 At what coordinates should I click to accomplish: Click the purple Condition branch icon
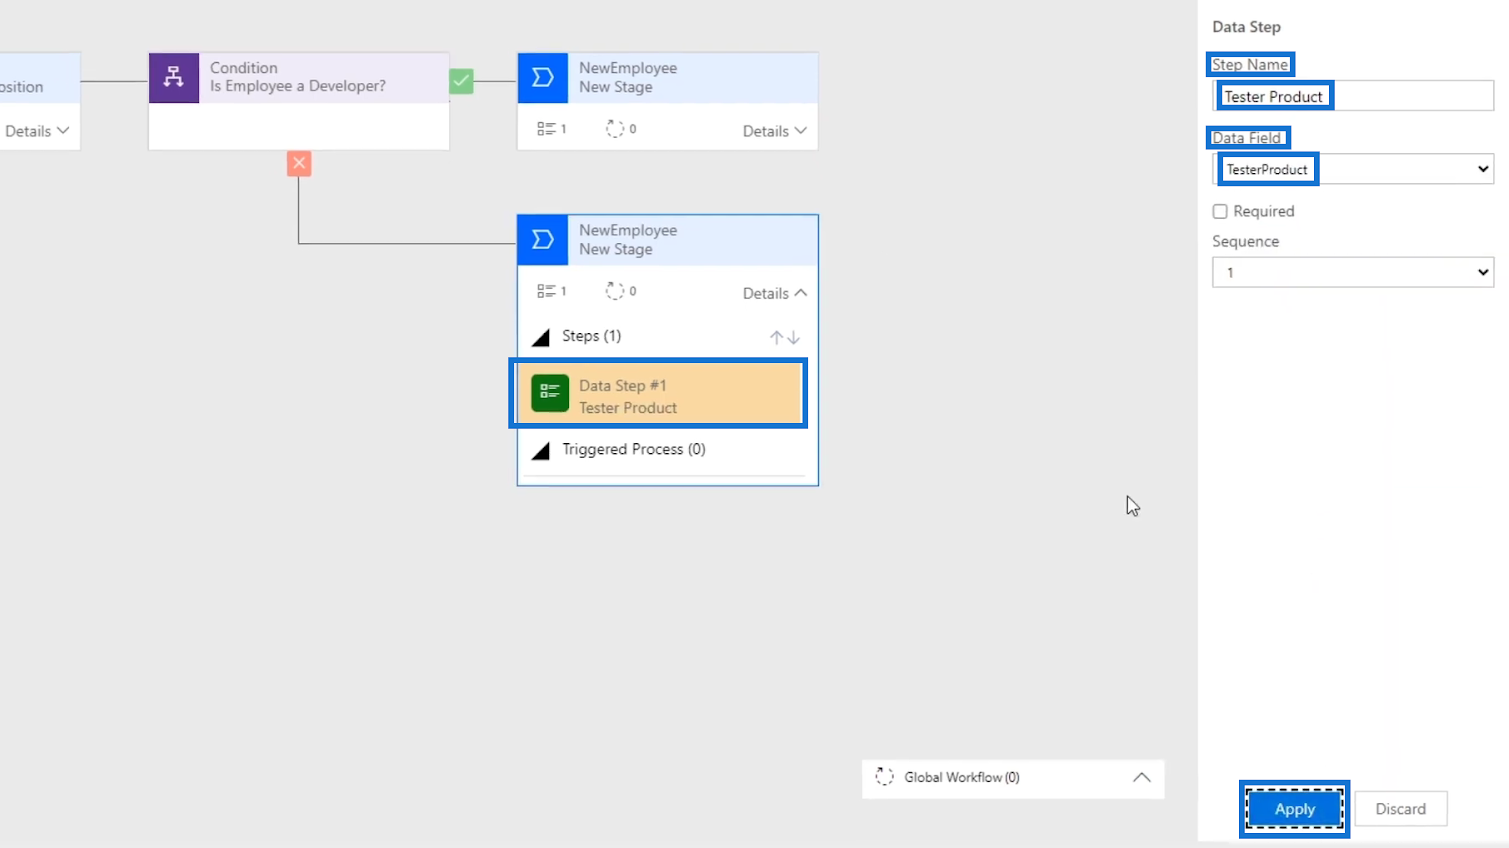pos(174,77)
